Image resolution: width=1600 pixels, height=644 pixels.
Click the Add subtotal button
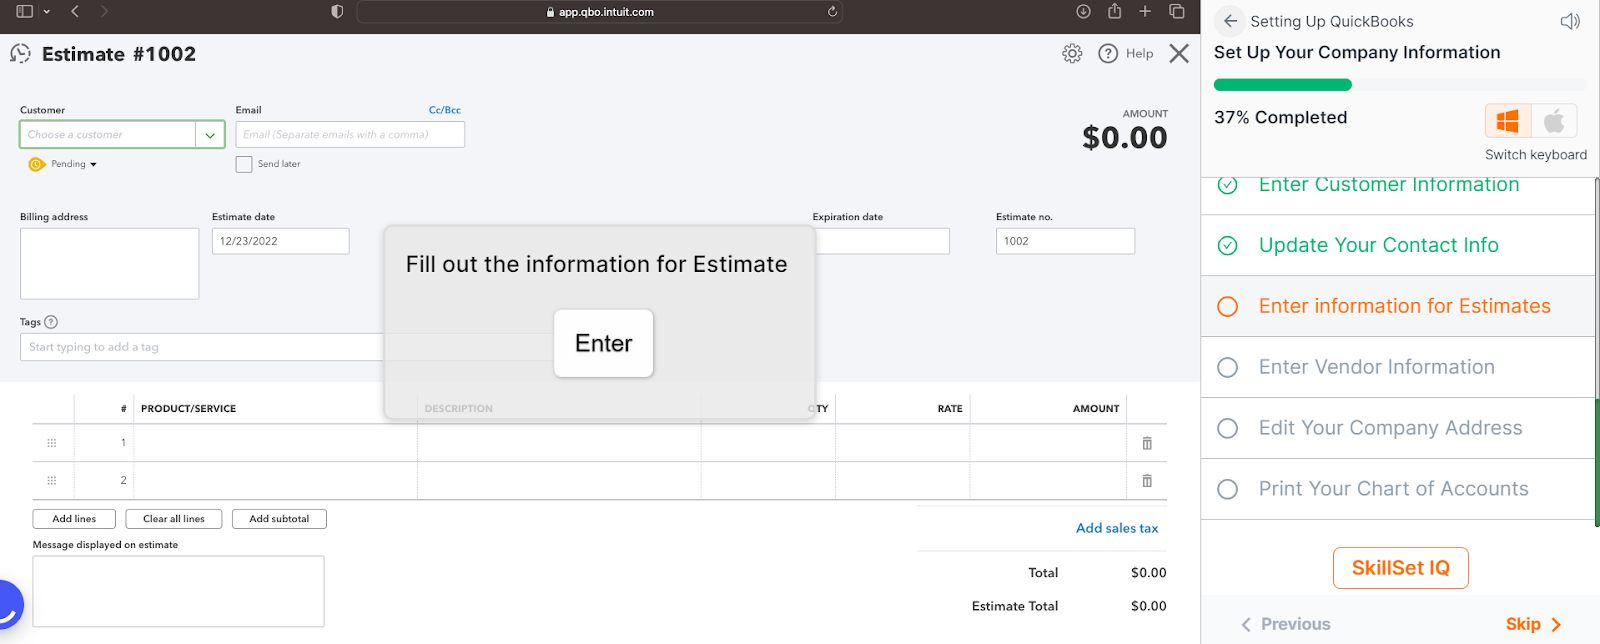279,519
